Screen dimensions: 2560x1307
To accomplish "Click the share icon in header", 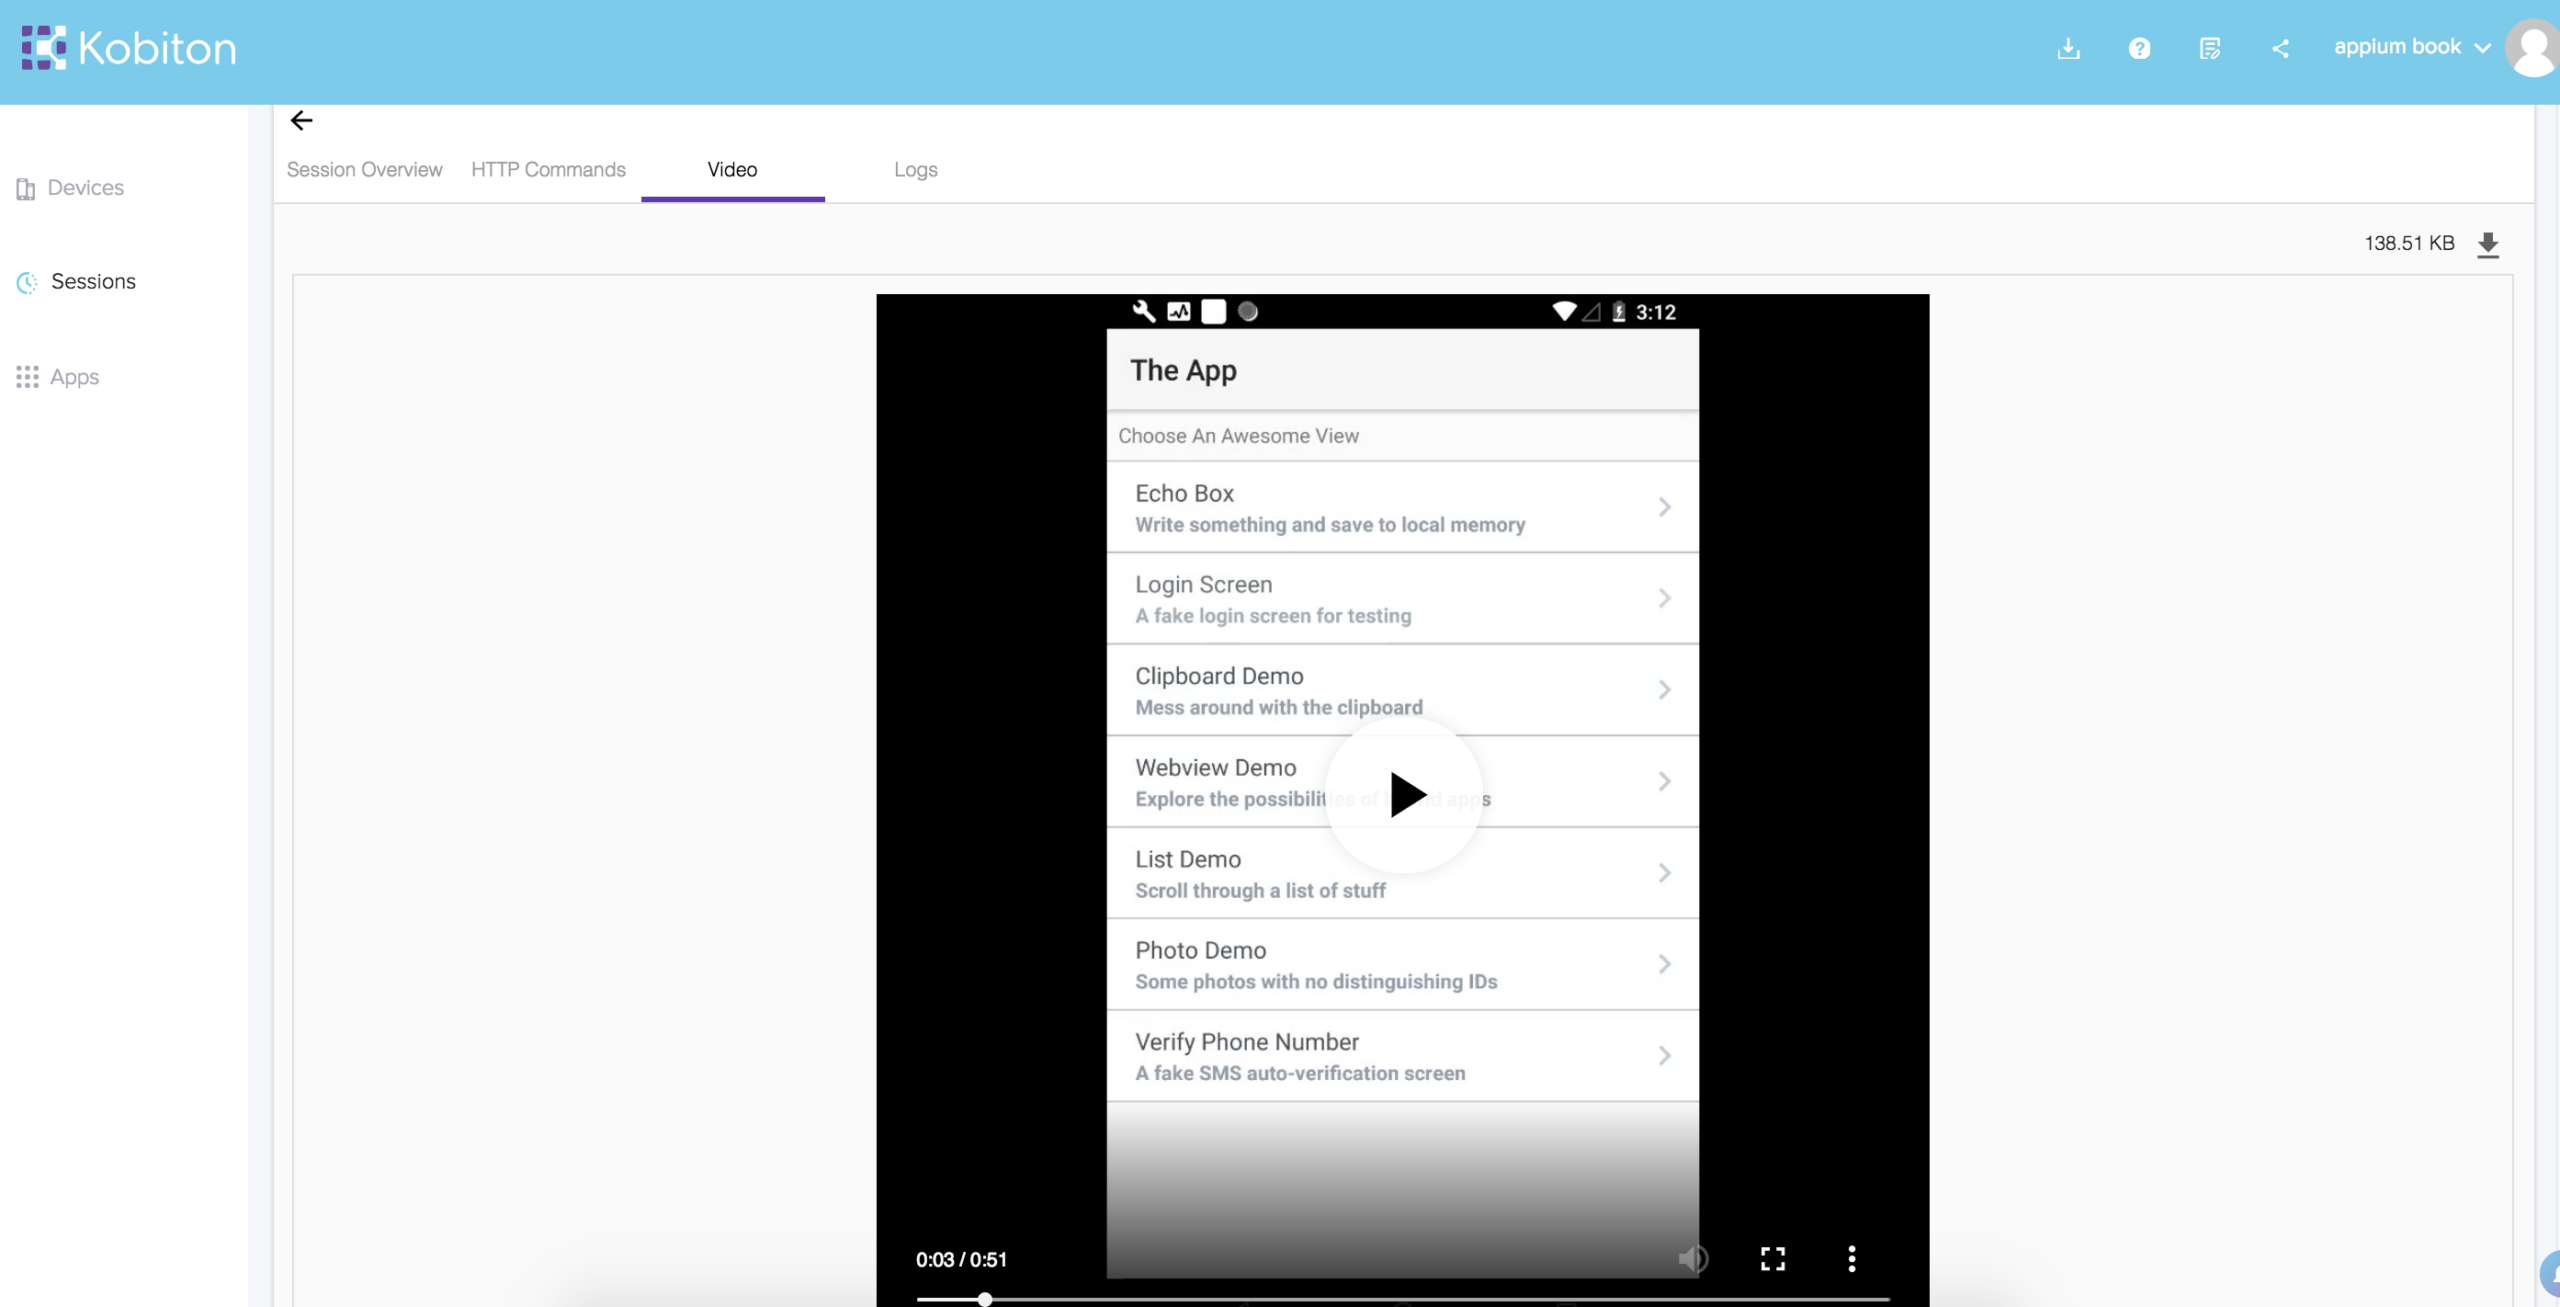I will click(2280, 48).
